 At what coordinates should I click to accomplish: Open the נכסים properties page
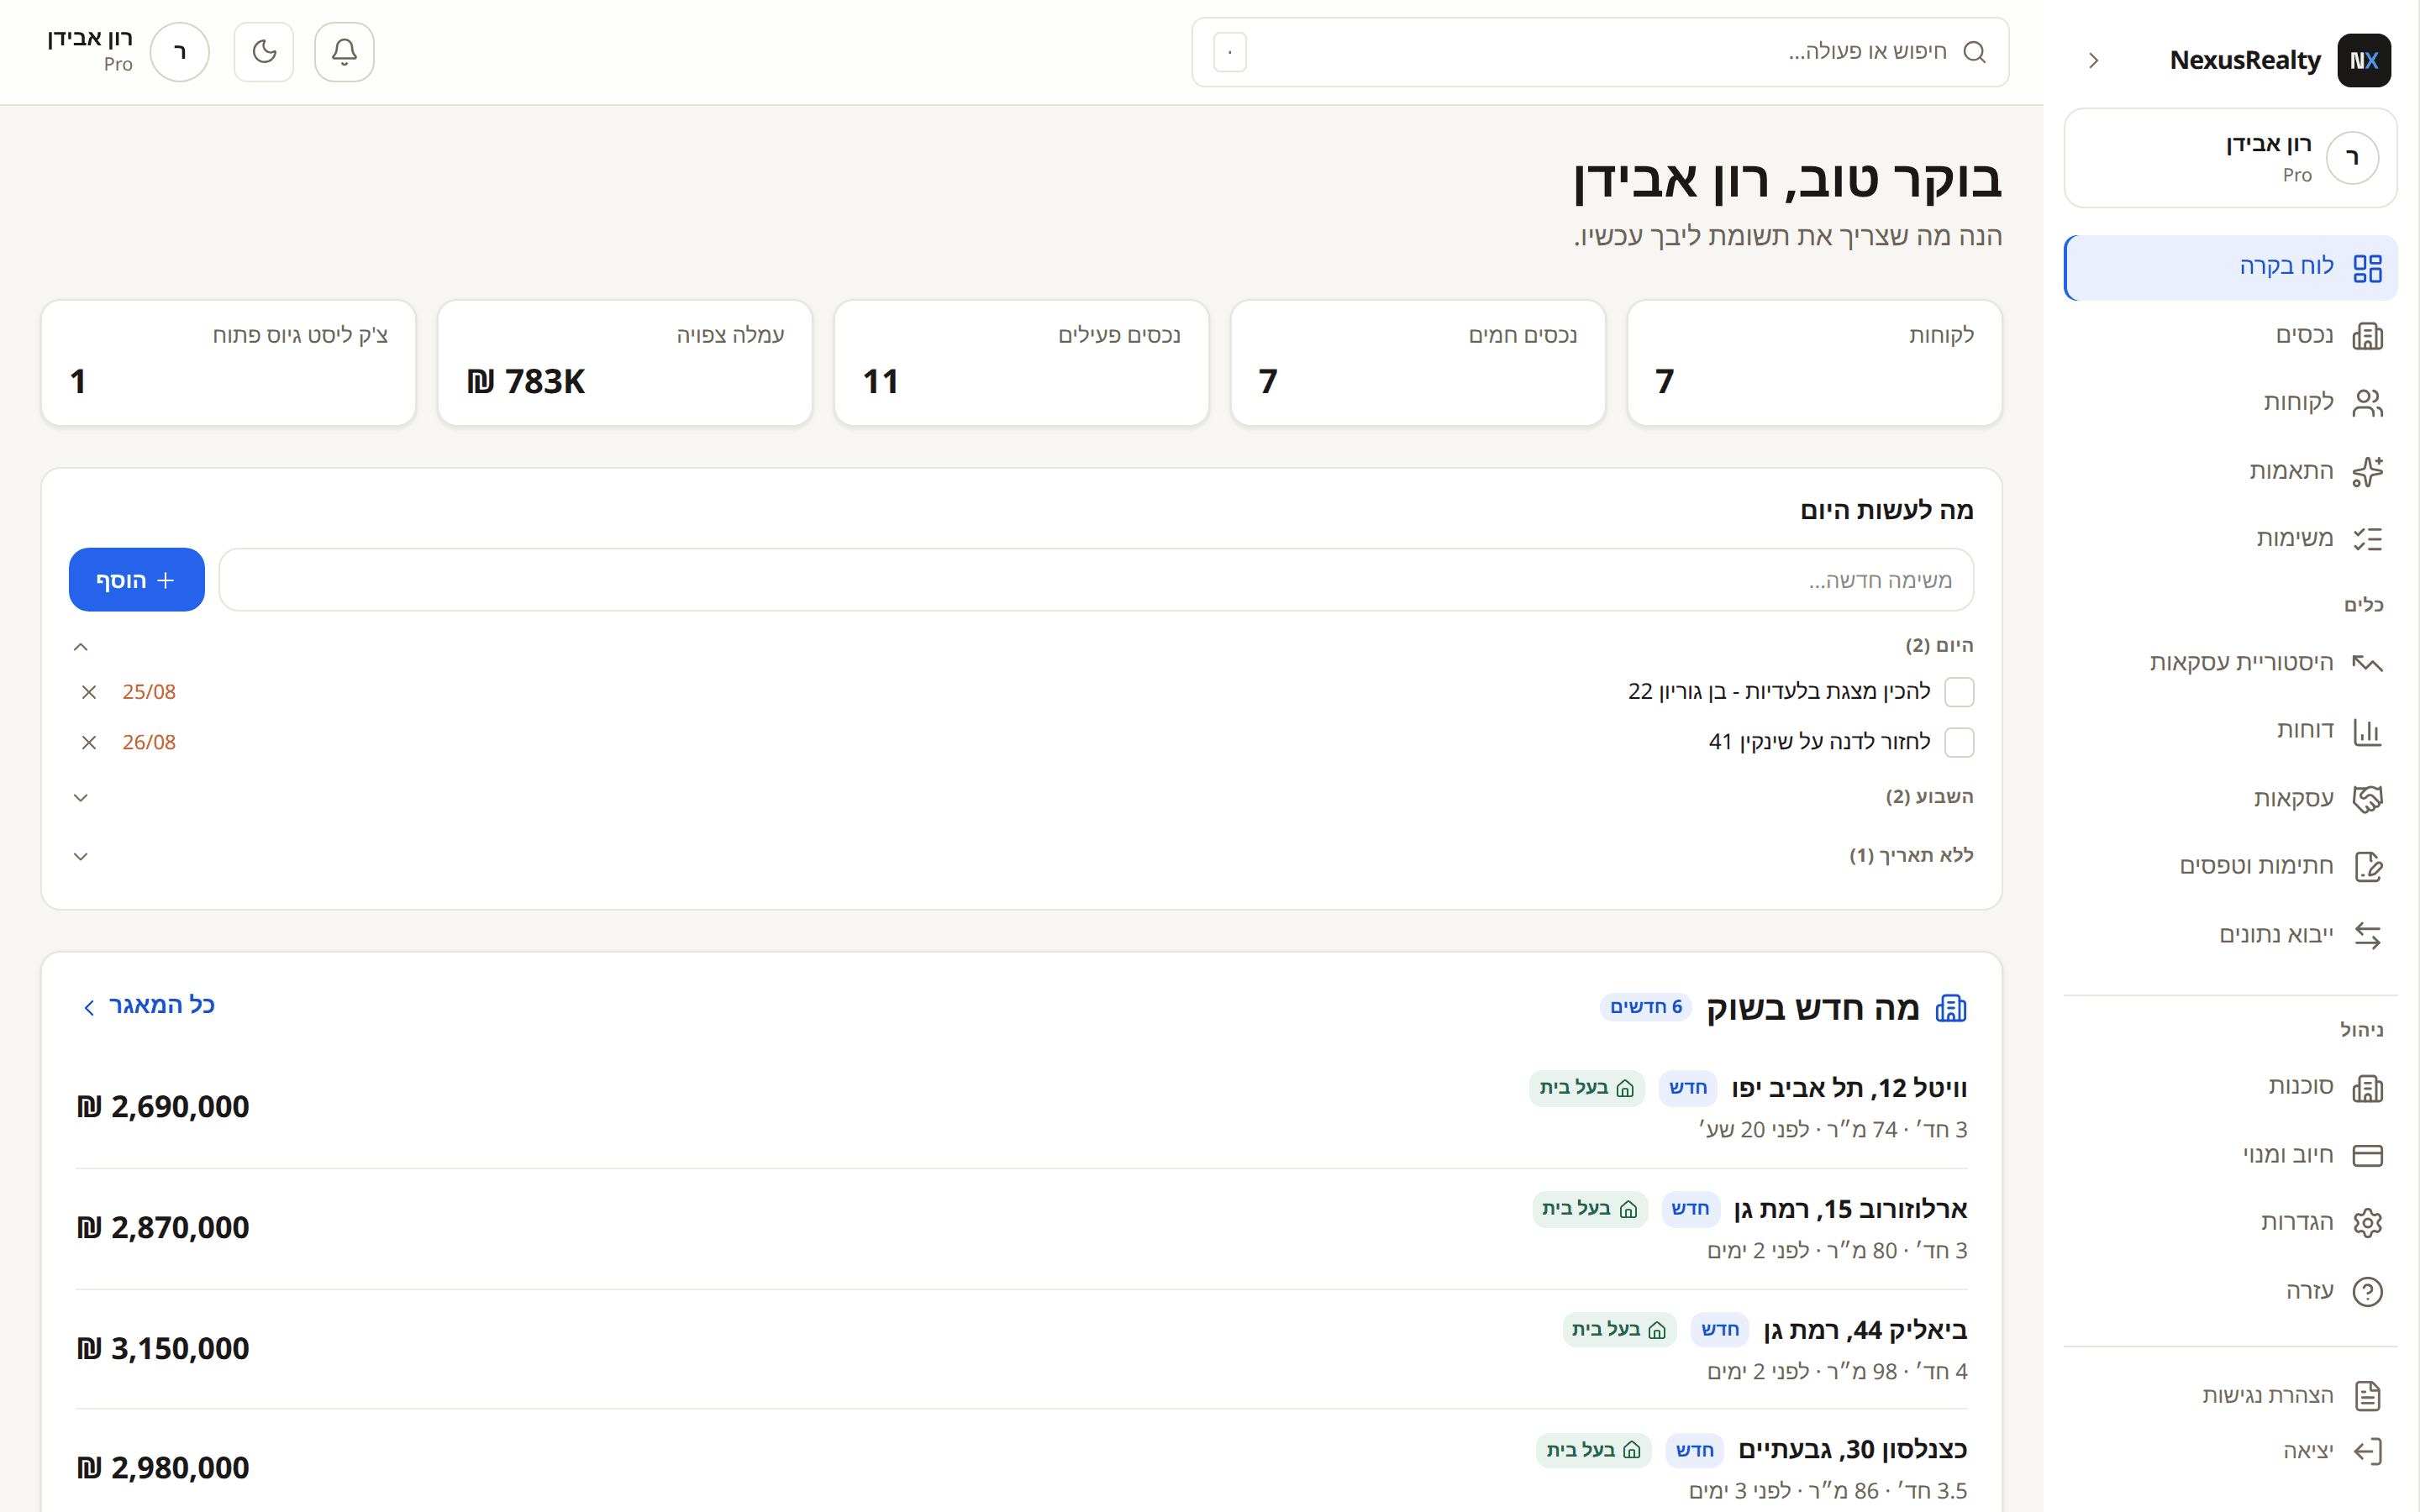pyautogui.click(x=2230, y=336)
